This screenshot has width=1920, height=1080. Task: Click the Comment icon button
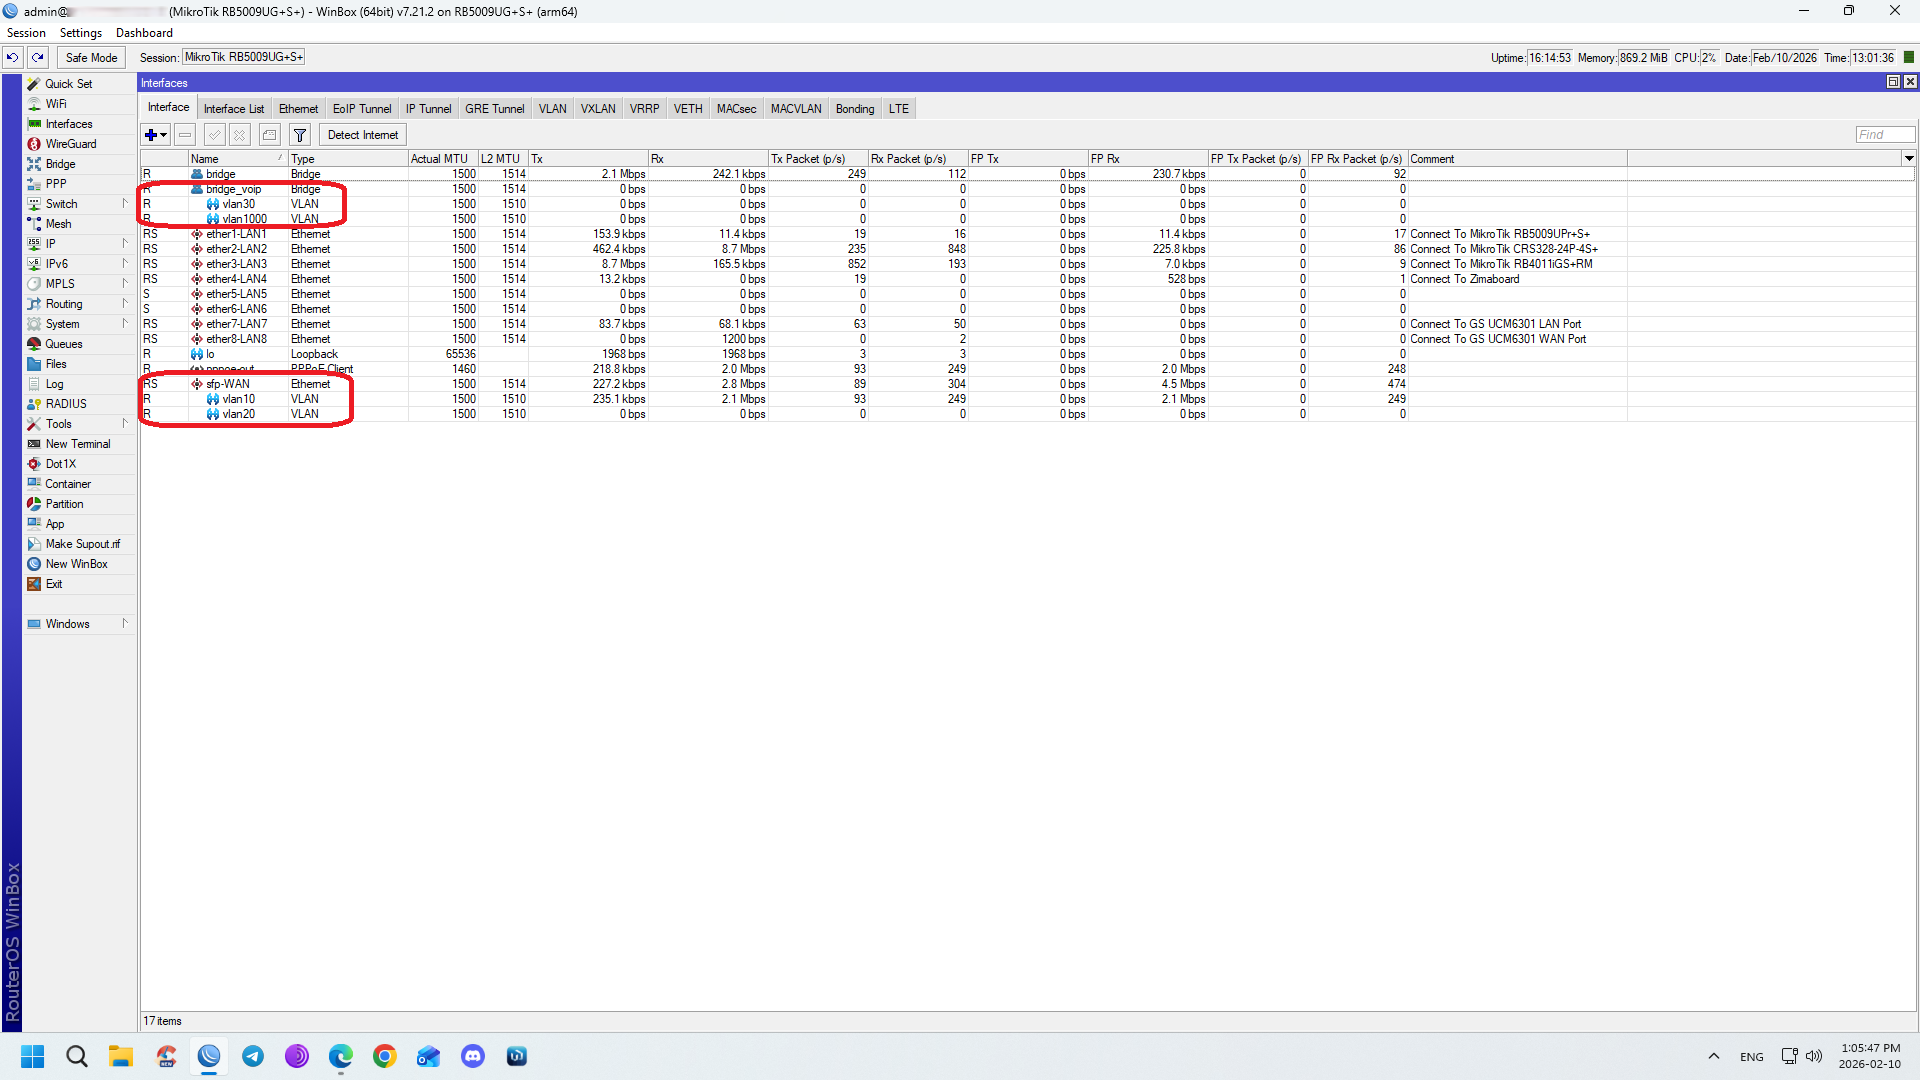click(270, 135)
